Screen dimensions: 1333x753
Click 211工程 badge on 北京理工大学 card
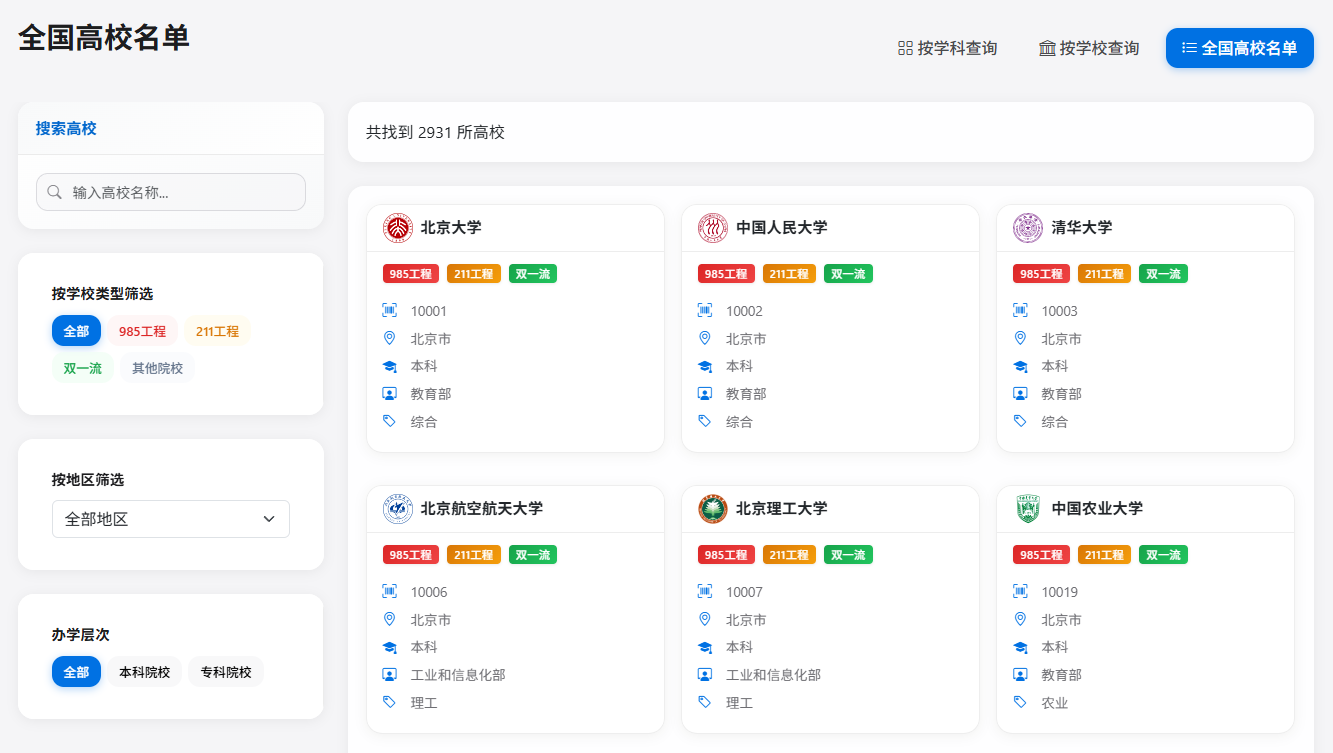[x=789, y=555]
